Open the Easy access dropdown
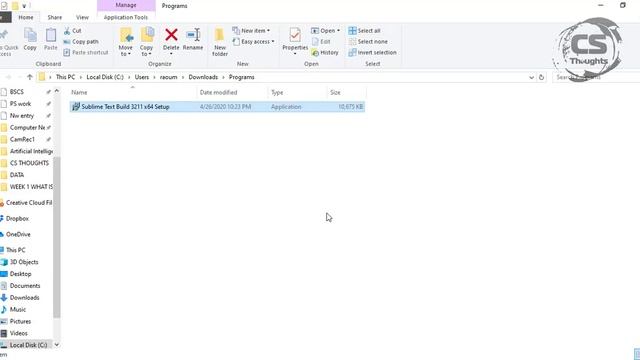Image resolution: width=640 pixels, height=360 pixels. tap(253, 42)
